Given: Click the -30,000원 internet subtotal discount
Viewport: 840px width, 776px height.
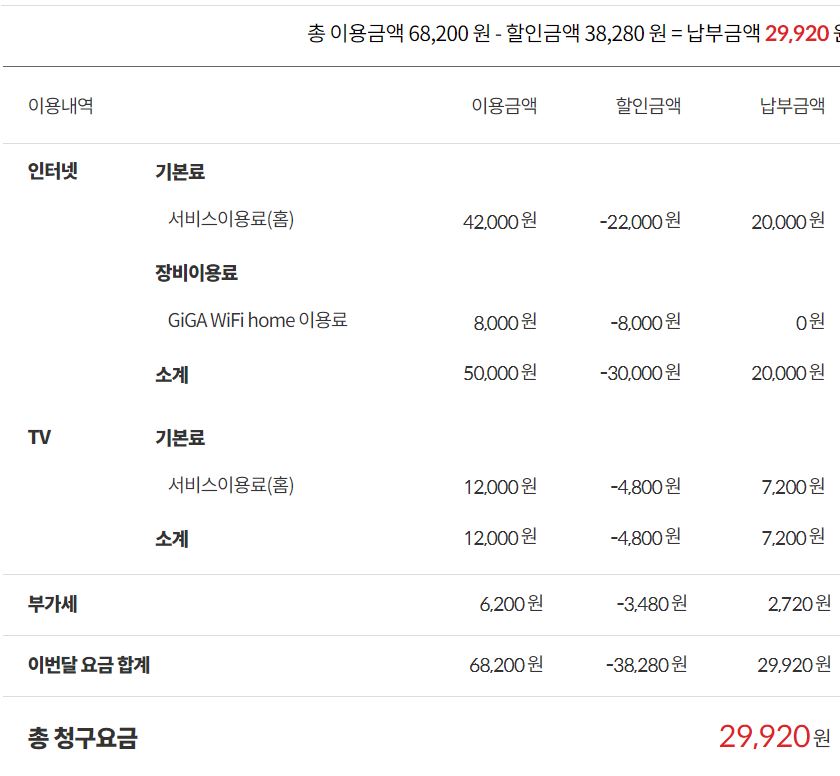Looking at the screenshot, I should [640, 373].
